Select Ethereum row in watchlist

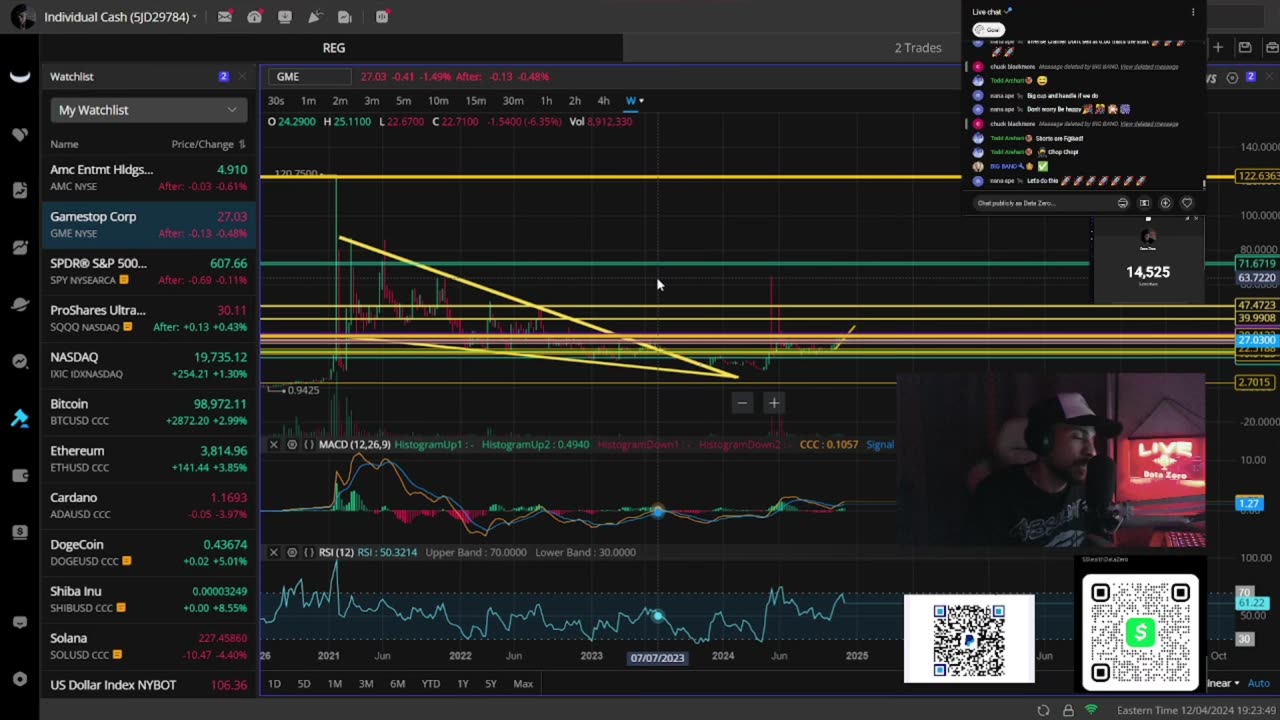pyautogui.click(x=148, y=458)
